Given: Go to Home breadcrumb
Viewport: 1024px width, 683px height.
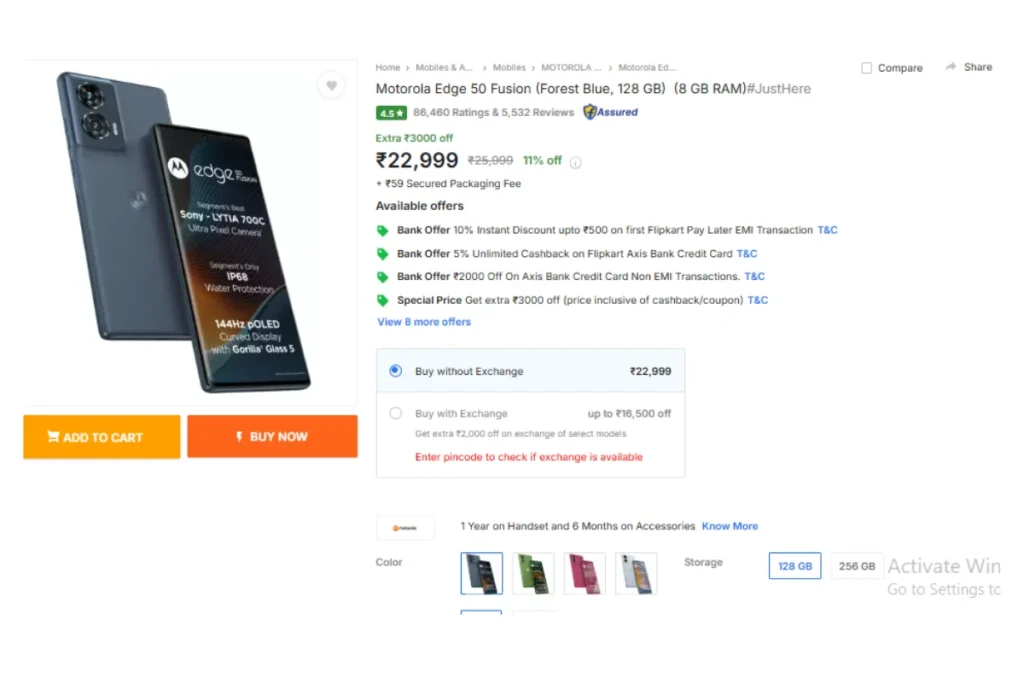Looking at the screenshot, I should click(388, 68).
